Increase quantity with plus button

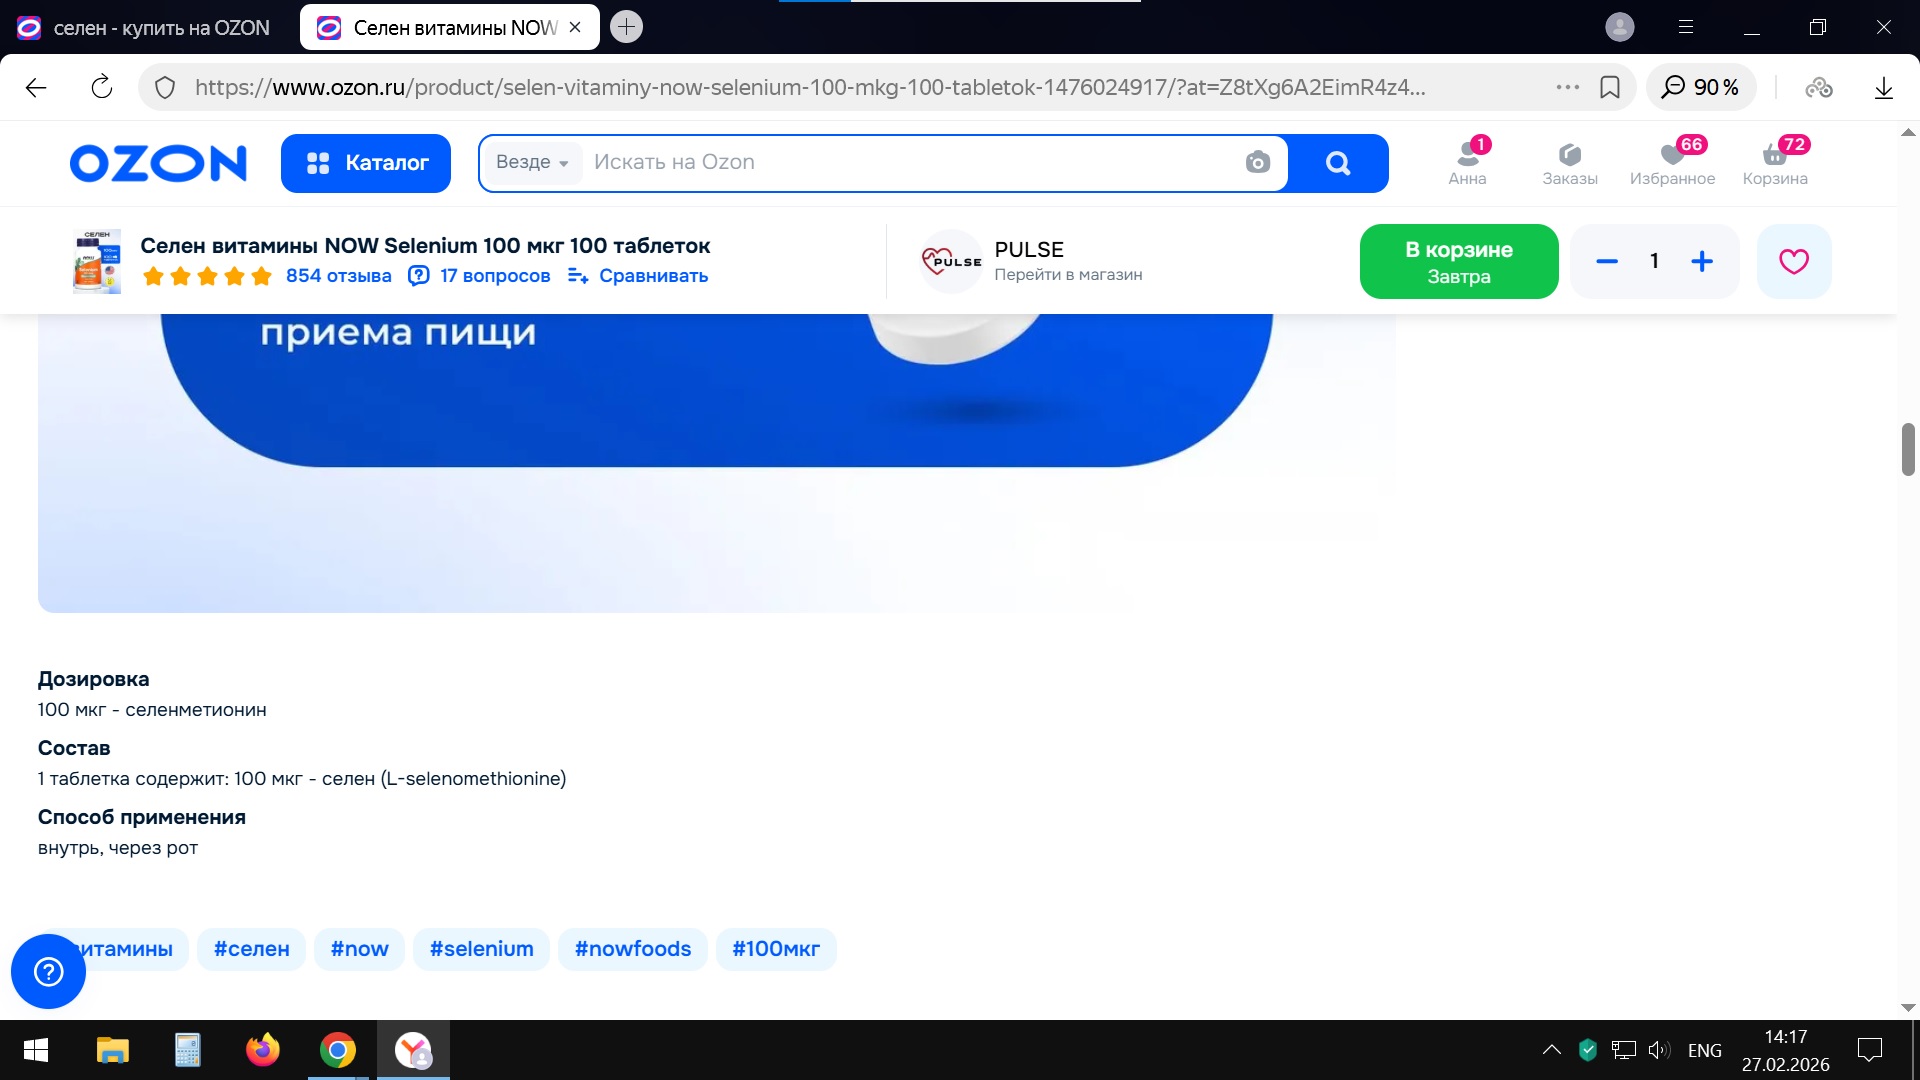pos(1702,261)
